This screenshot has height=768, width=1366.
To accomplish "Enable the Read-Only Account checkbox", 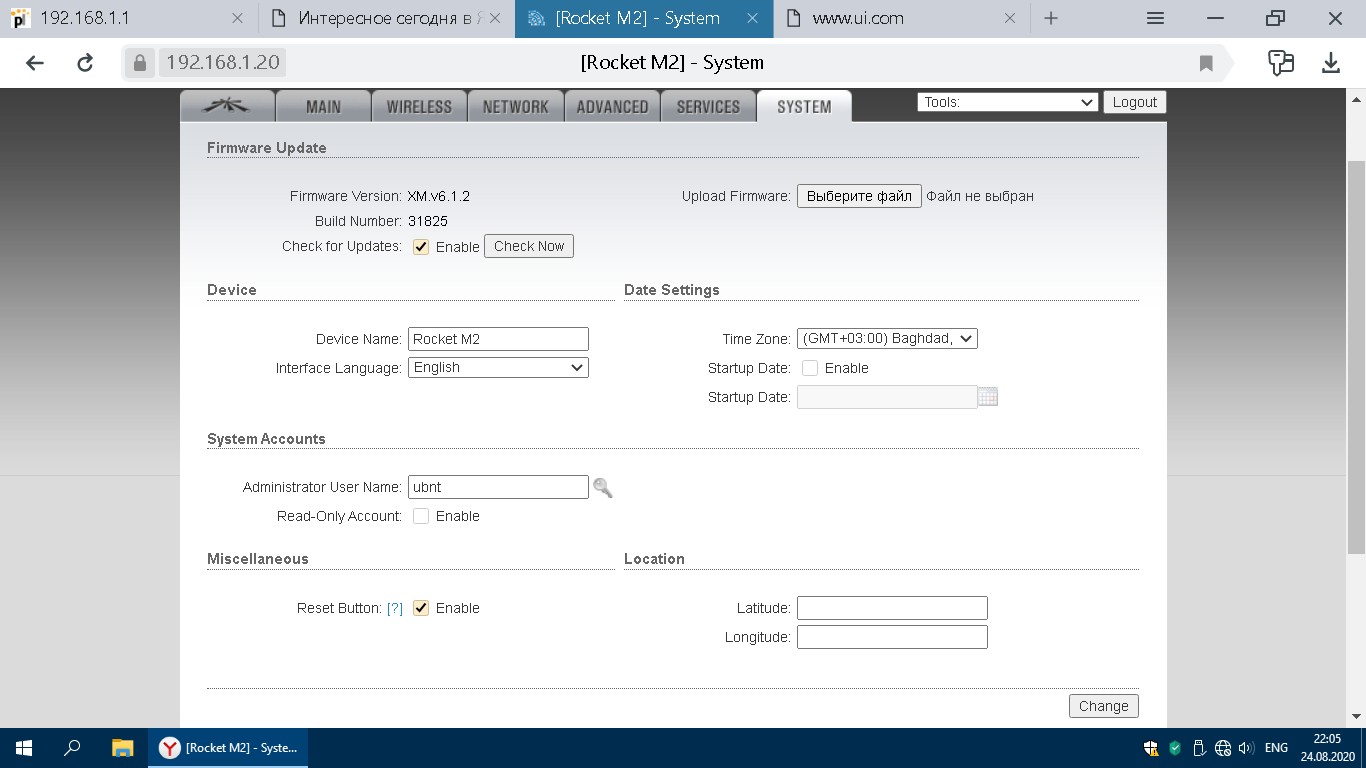I will click(421, 516).
